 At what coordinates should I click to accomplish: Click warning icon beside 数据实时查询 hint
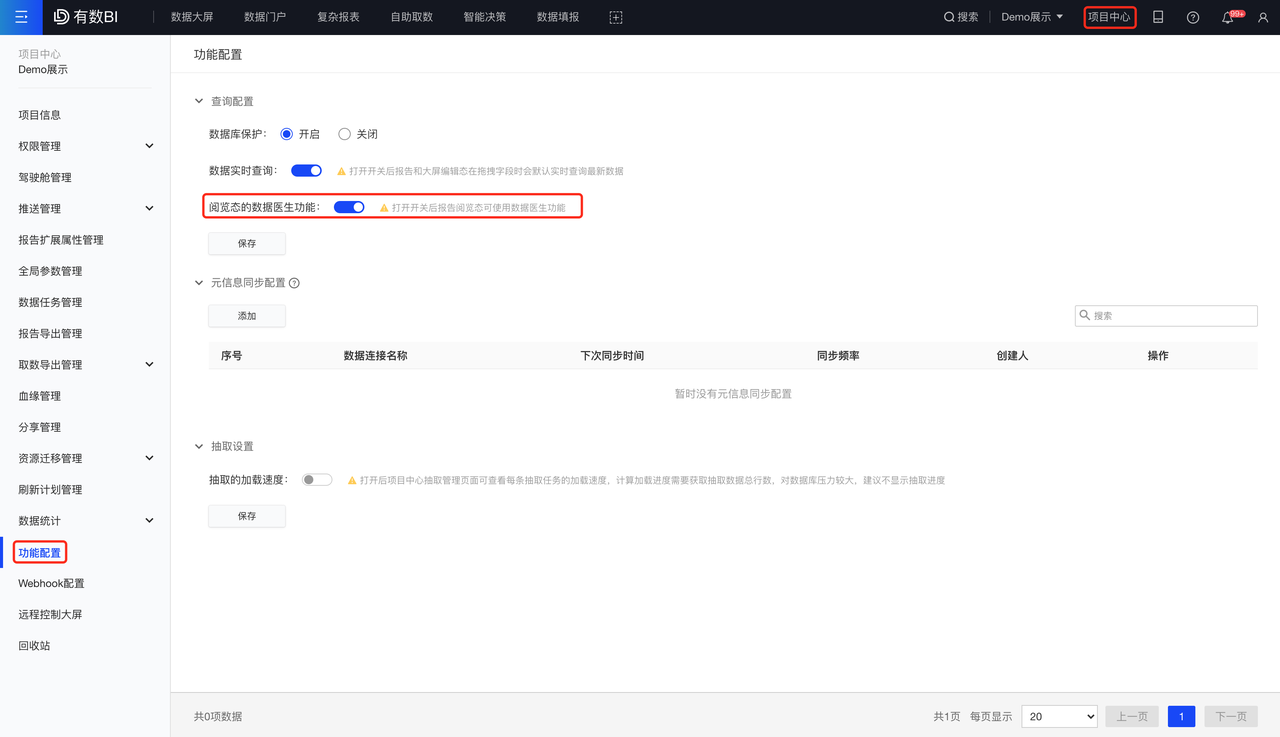pos(341,171)
